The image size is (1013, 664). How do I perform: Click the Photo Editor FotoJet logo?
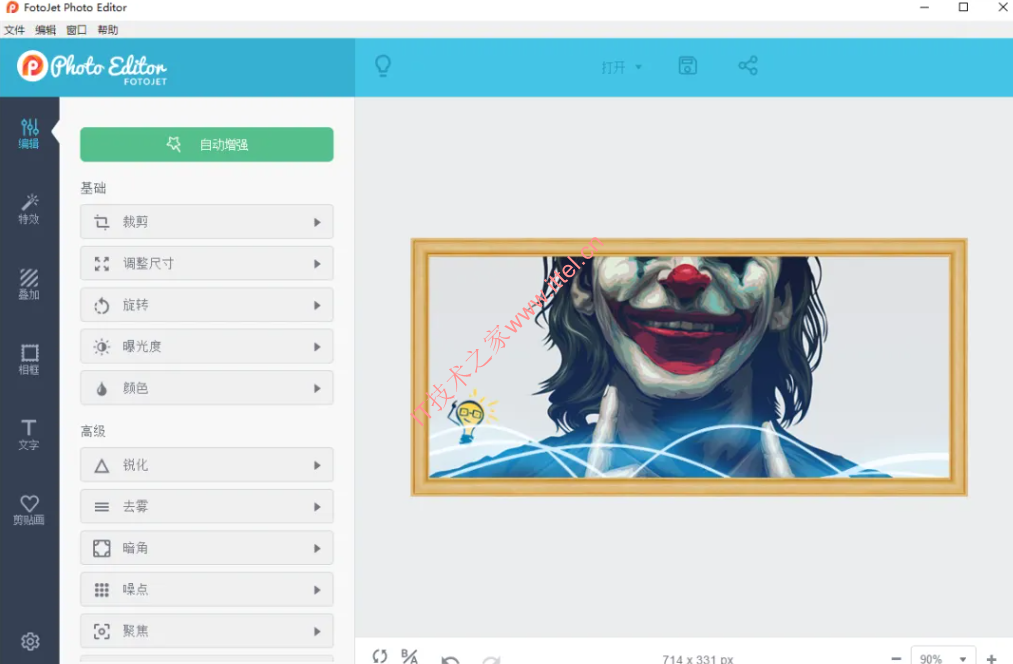[92, 67]
